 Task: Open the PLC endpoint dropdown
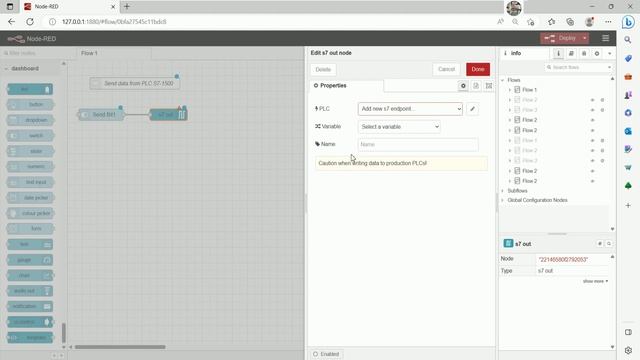point(410,109)
